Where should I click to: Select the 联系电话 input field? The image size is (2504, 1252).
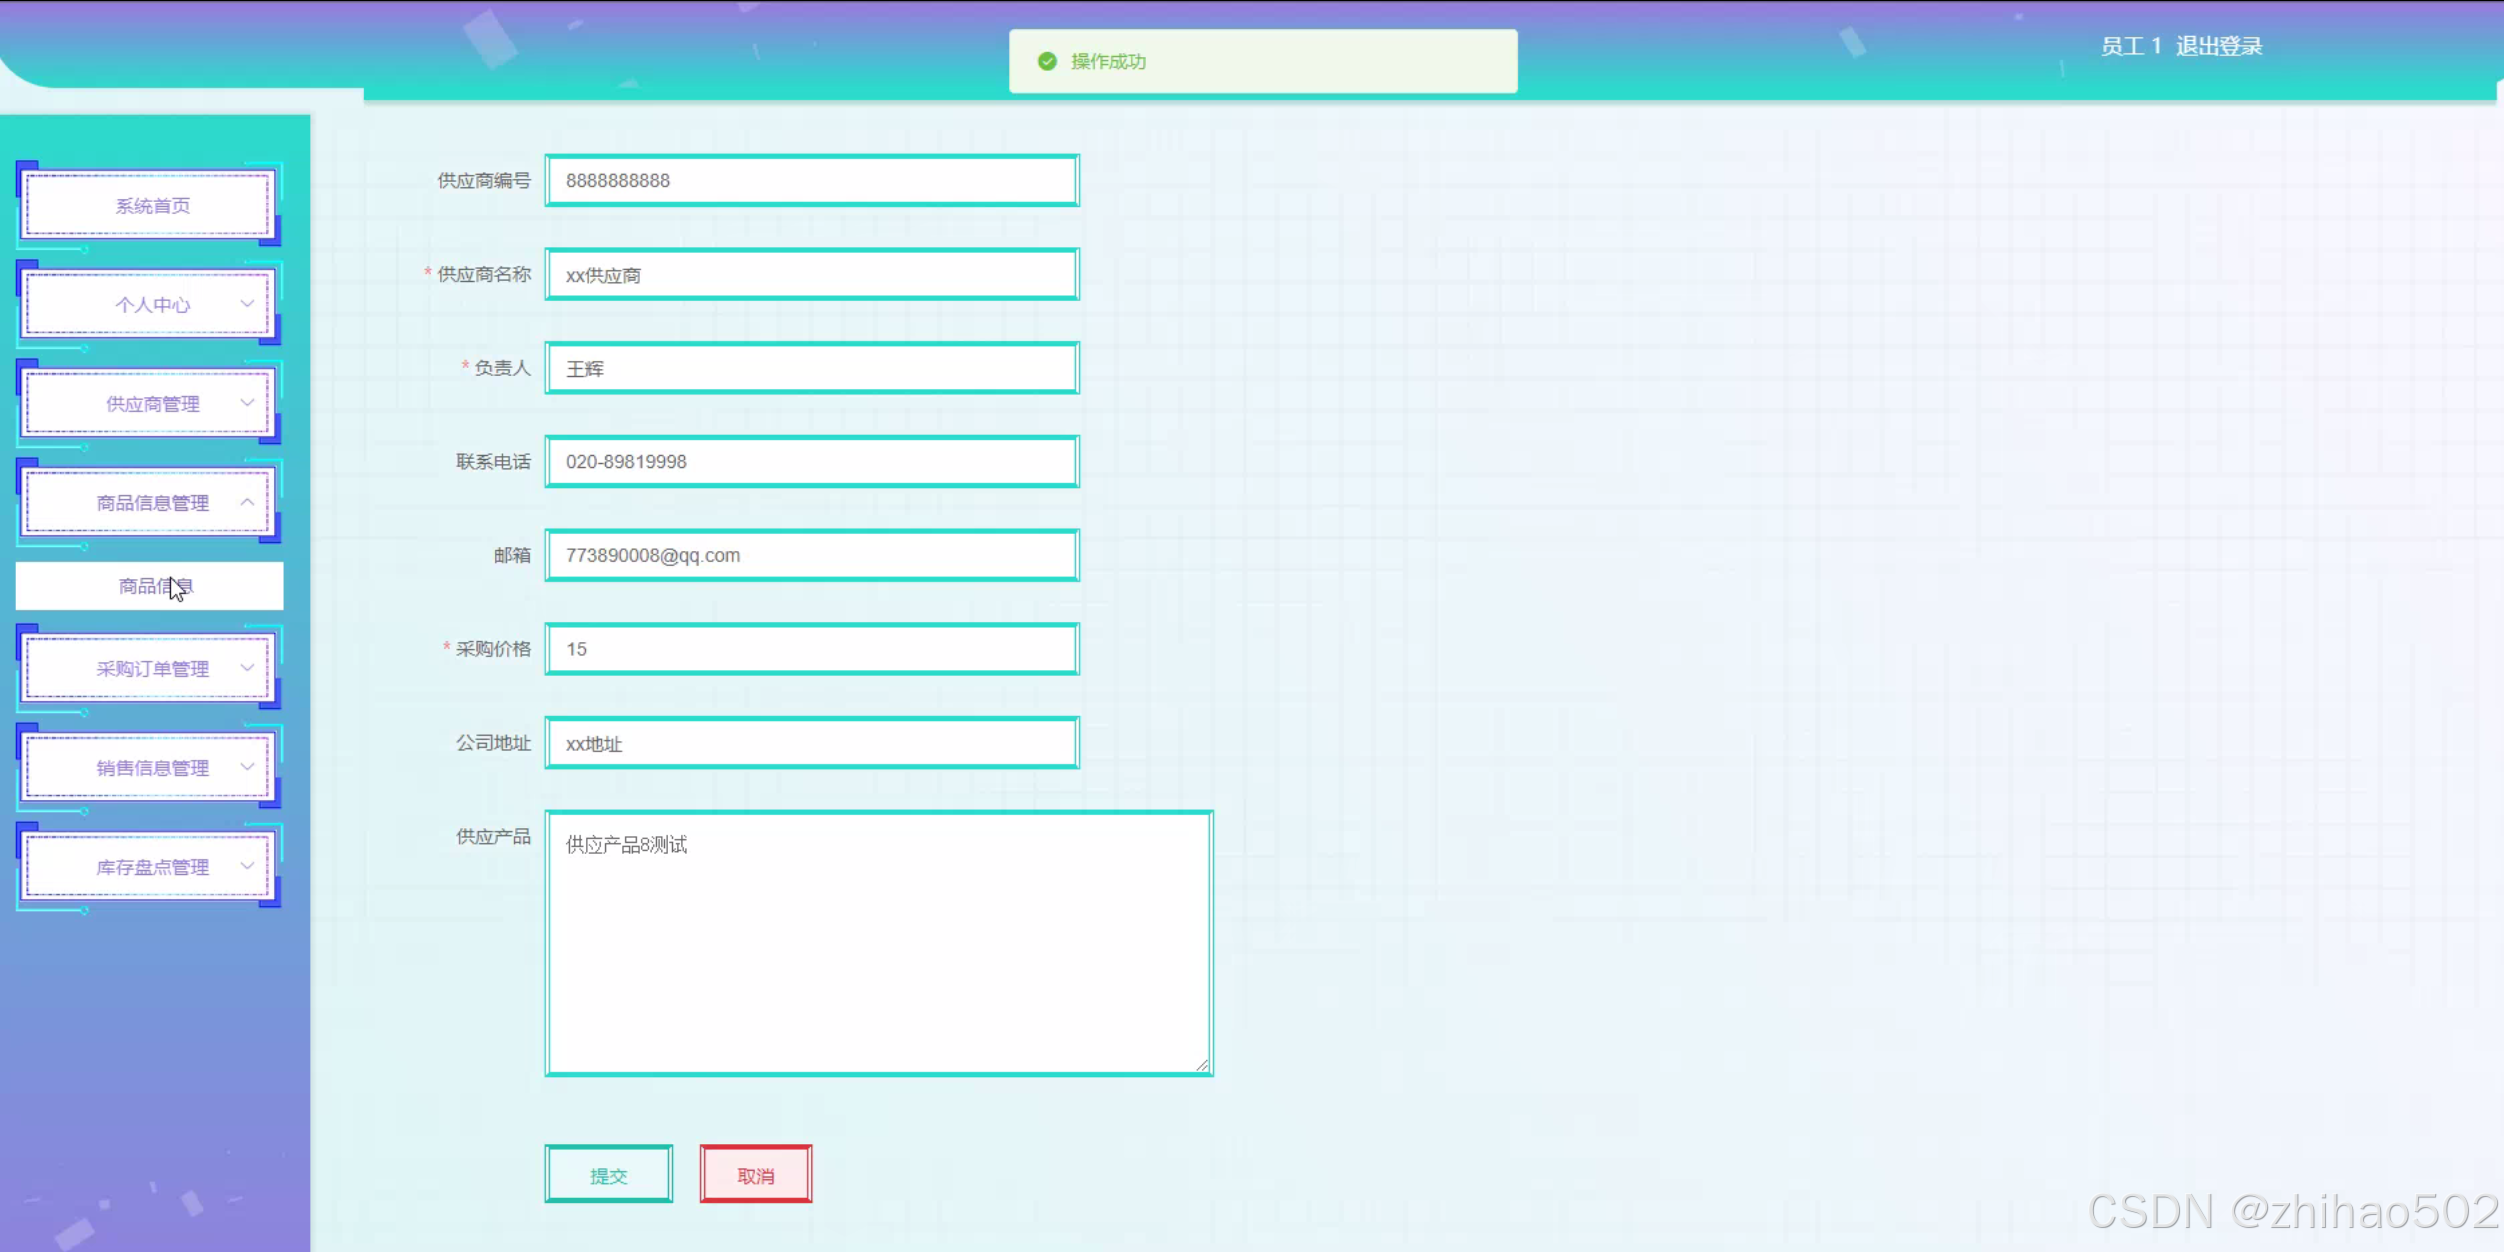click(x=811, y=462)
